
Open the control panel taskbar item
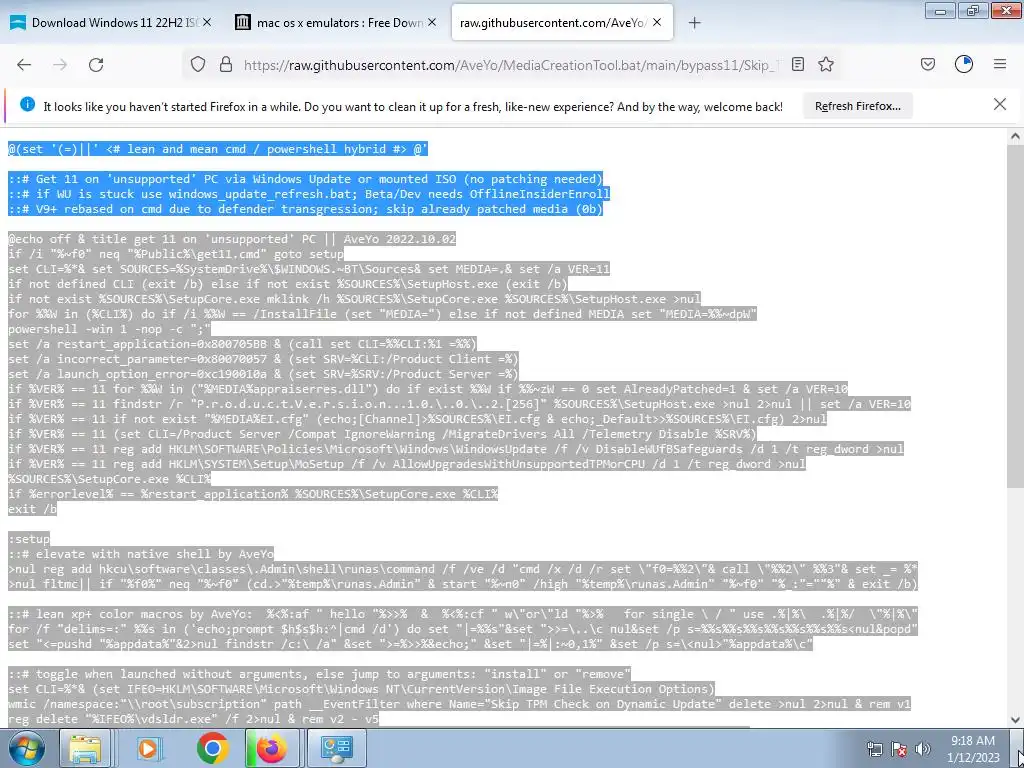(x=335, y=748)
